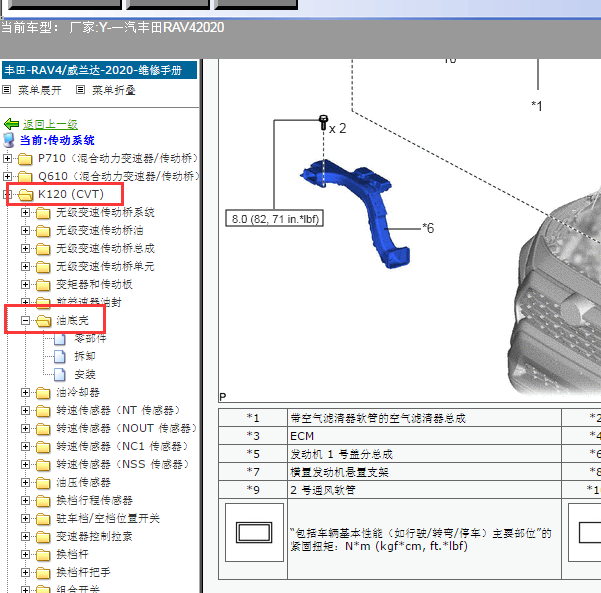Click the folder icon for 转速传感器(NOUT 传感器)
The height and width of the screenshot is (593, 601).
43,429
